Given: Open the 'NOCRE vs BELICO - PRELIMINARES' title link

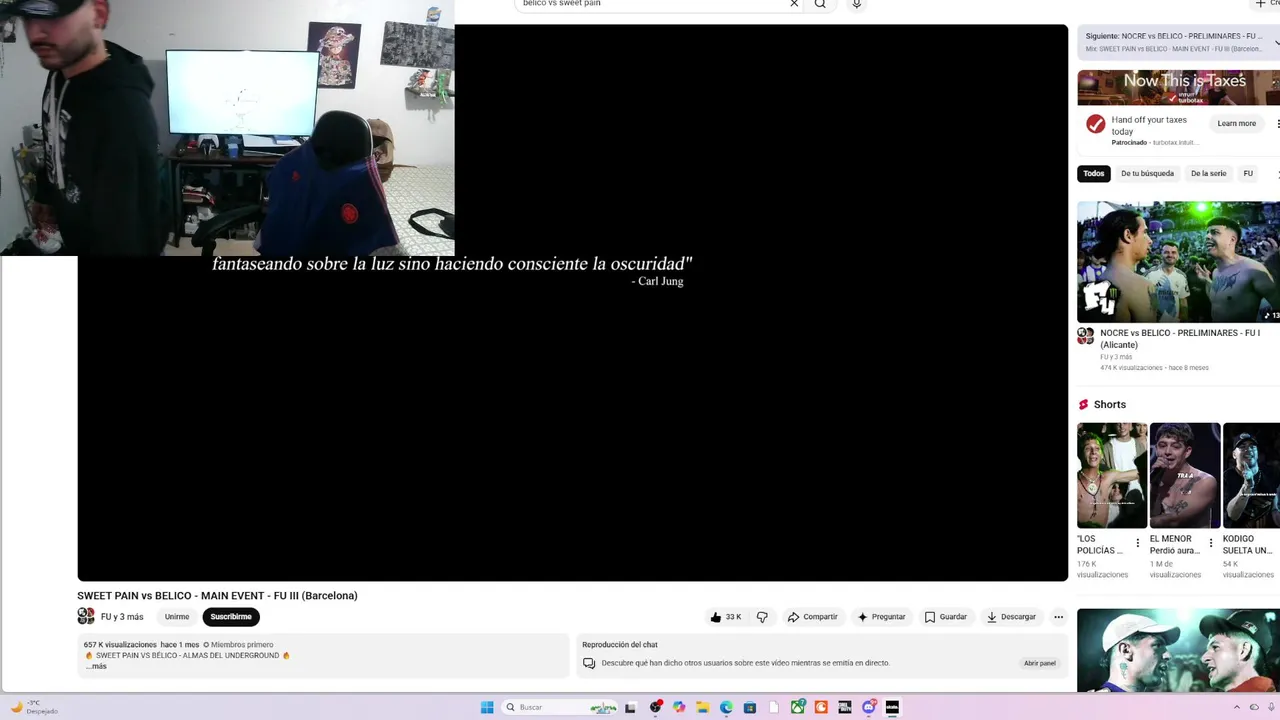Looking at the screenshot, I should click(x=1180, y=339).
